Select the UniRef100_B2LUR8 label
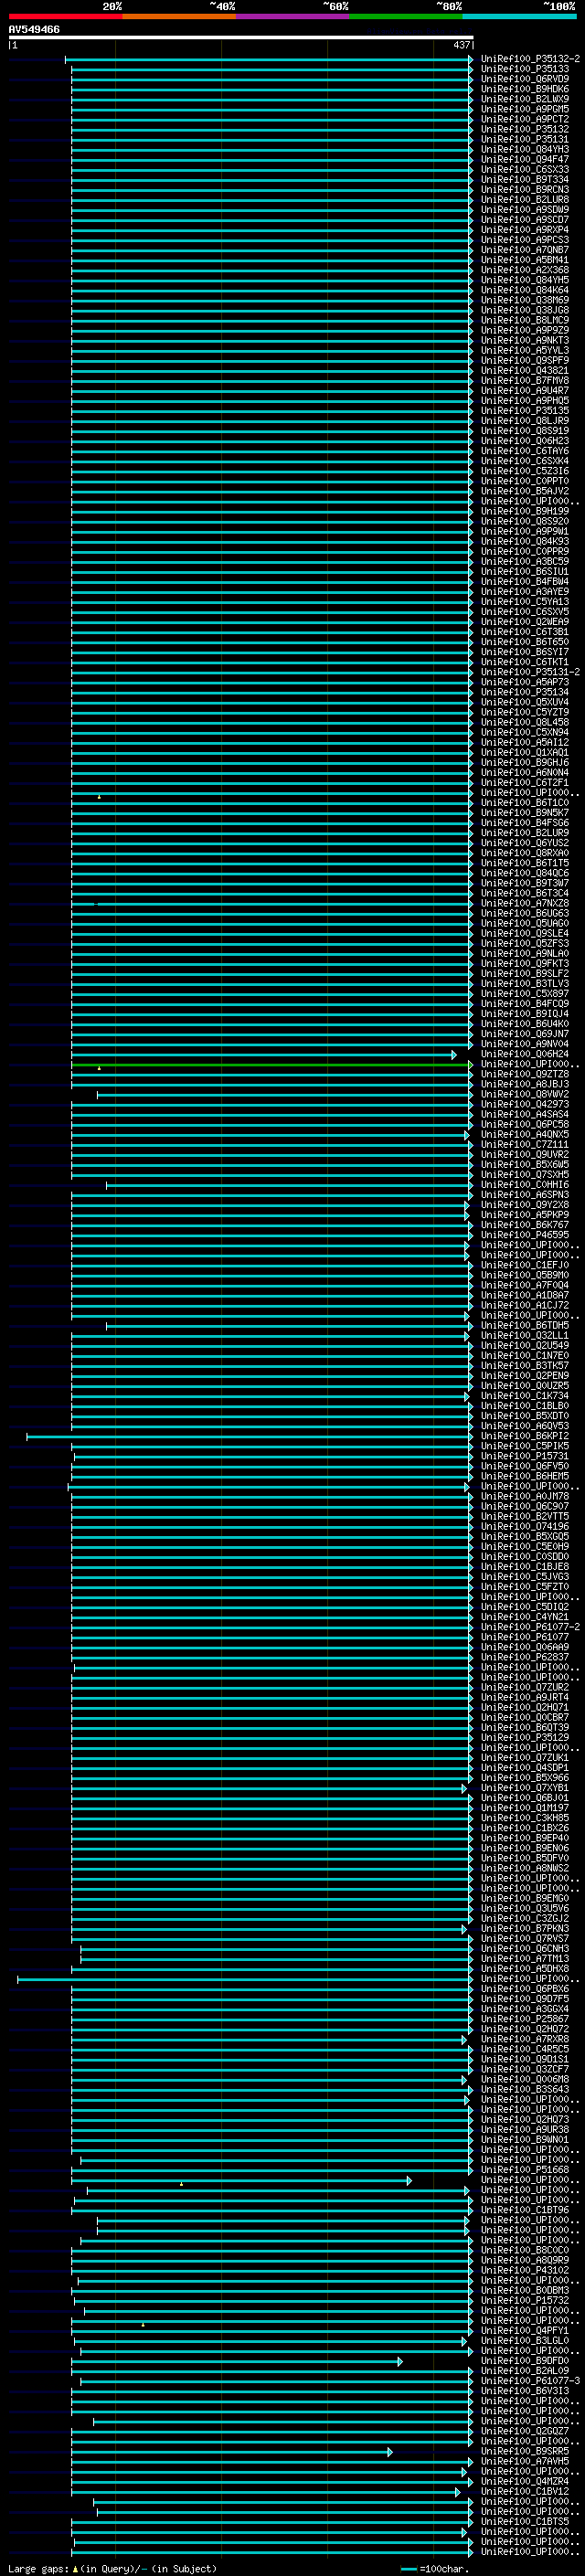 point(525,199)
